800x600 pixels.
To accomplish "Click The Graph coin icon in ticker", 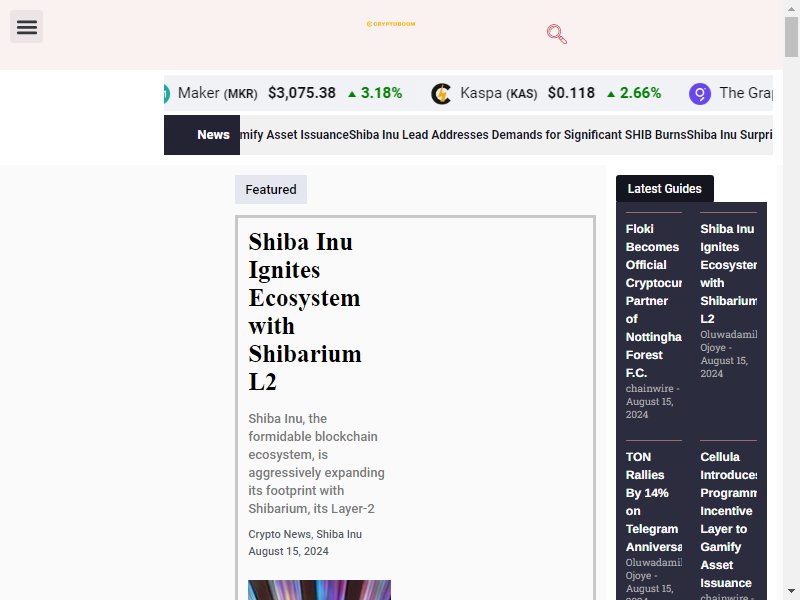I will pyautogui.click(x=700, y=94).
